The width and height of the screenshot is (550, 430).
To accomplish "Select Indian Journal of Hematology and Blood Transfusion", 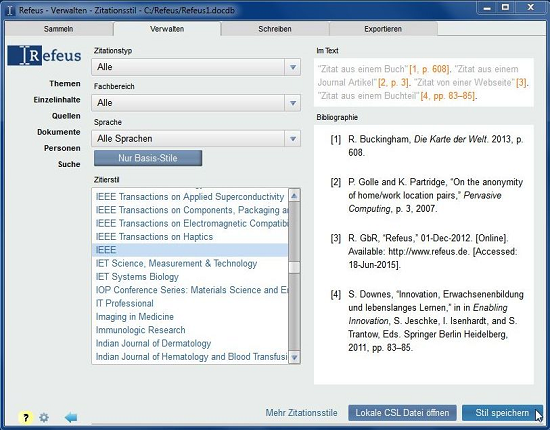I will tap(190, 357).
